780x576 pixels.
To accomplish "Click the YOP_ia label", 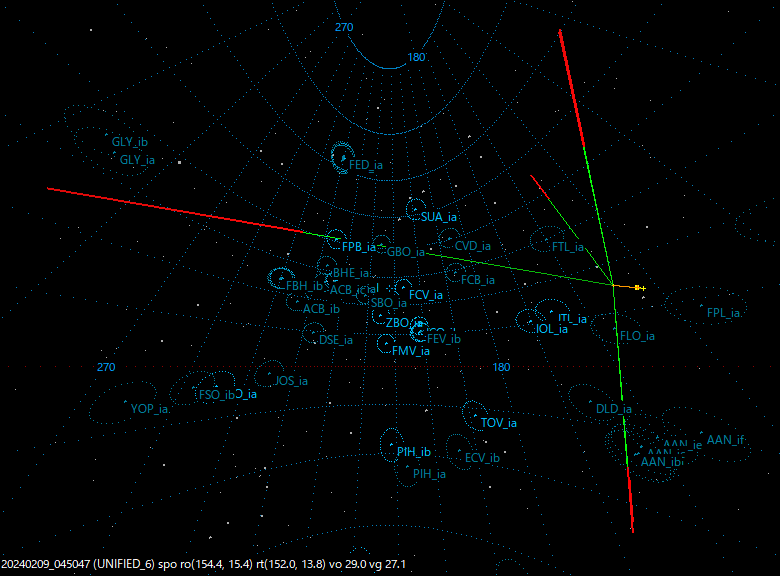I will pos(149,409).
